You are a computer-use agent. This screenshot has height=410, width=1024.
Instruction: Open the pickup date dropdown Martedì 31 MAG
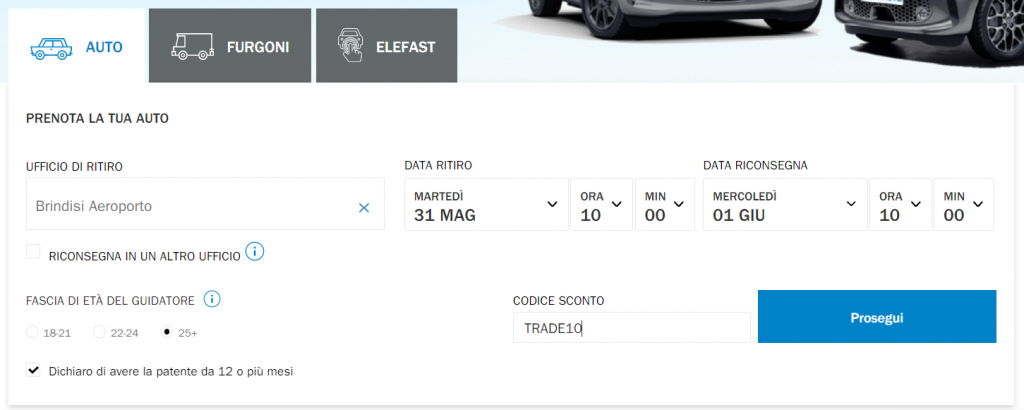coord(485,204)
